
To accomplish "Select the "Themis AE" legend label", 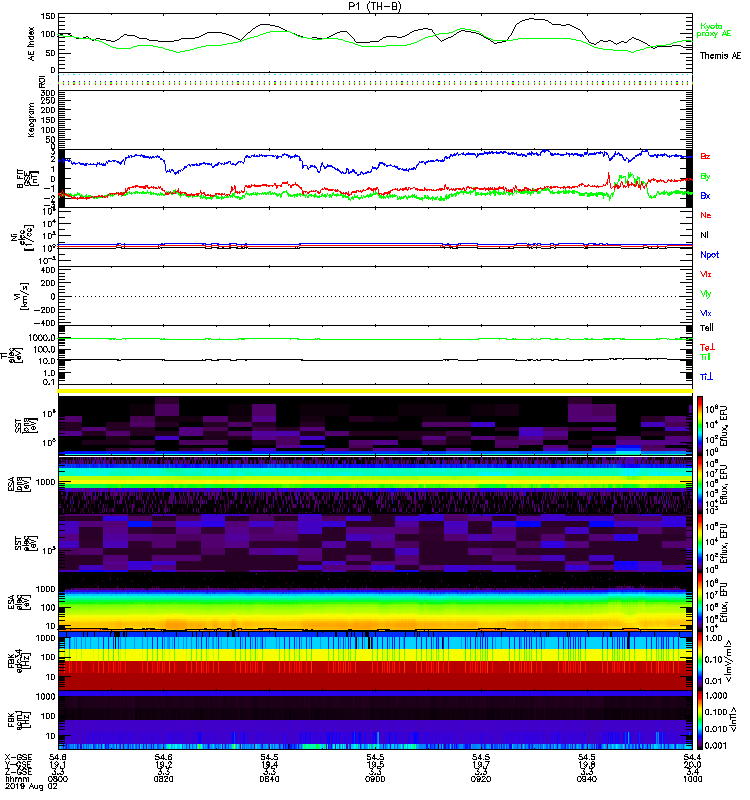I will [x=720, y=56].
